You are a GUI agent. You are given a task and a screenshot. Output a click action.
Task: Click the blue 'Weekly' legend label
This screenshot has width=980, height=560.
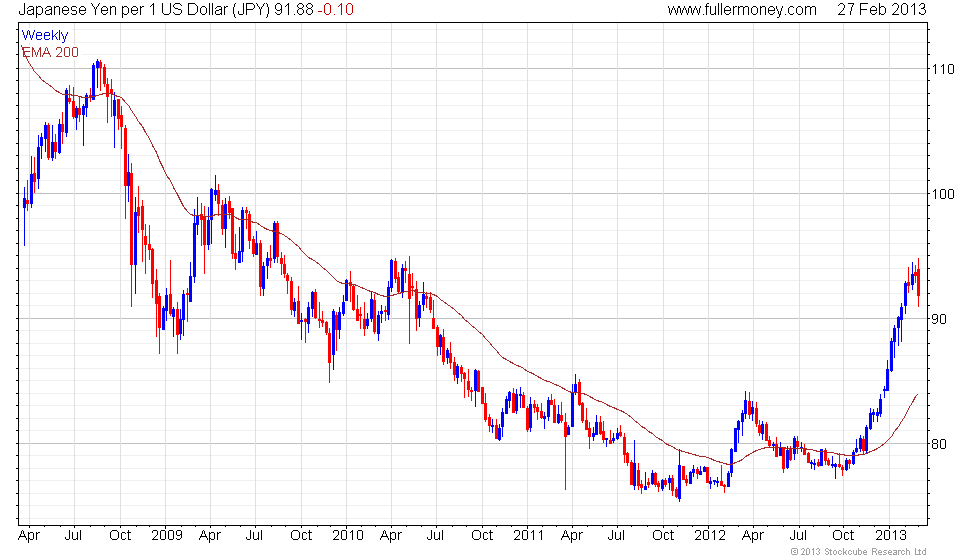click(45, 36)
